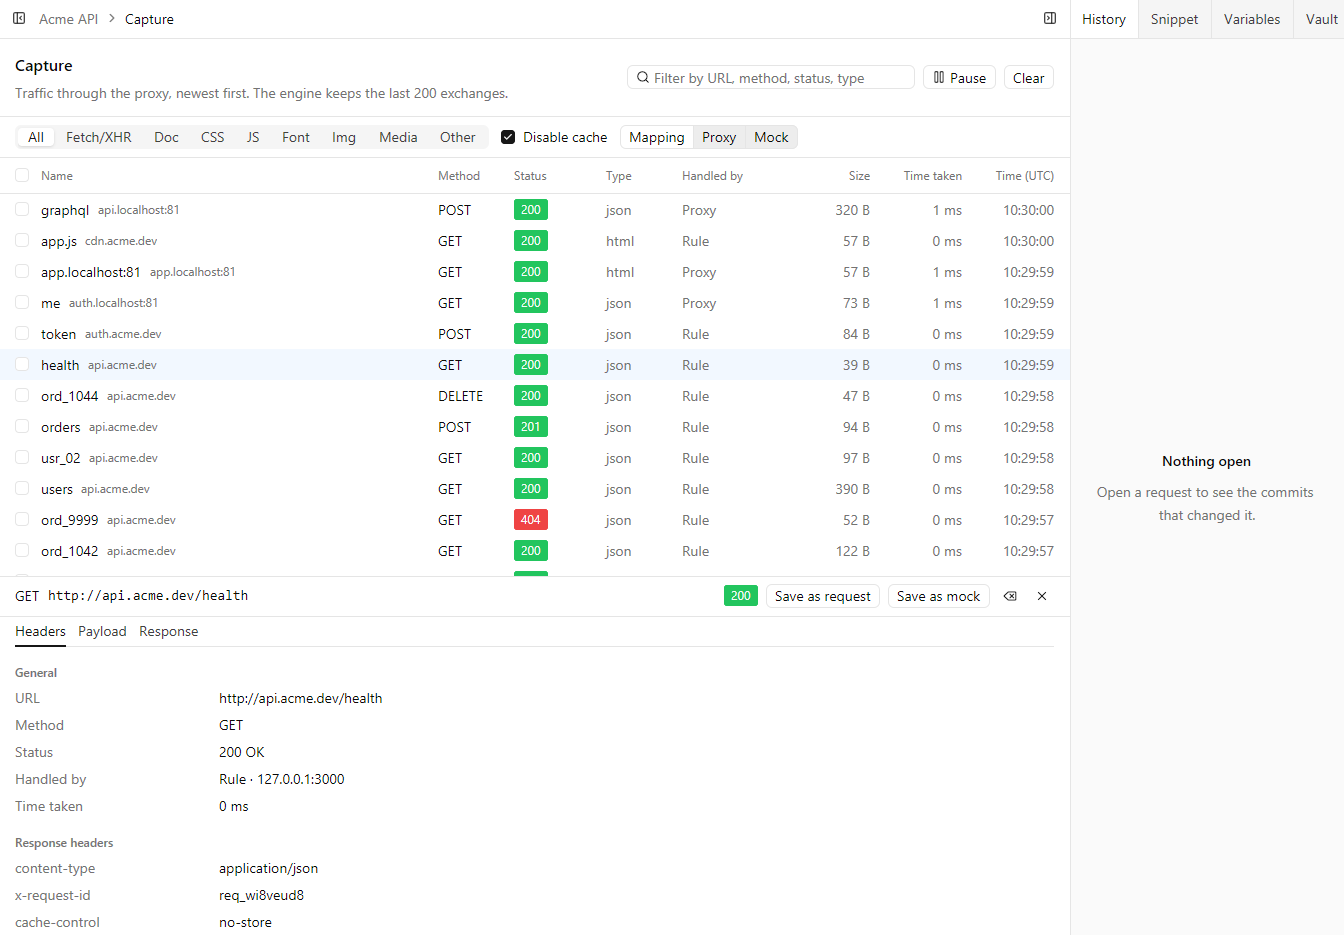Open the History side tab
This screenshot has width=1344, height=935.
[1104, 19]
